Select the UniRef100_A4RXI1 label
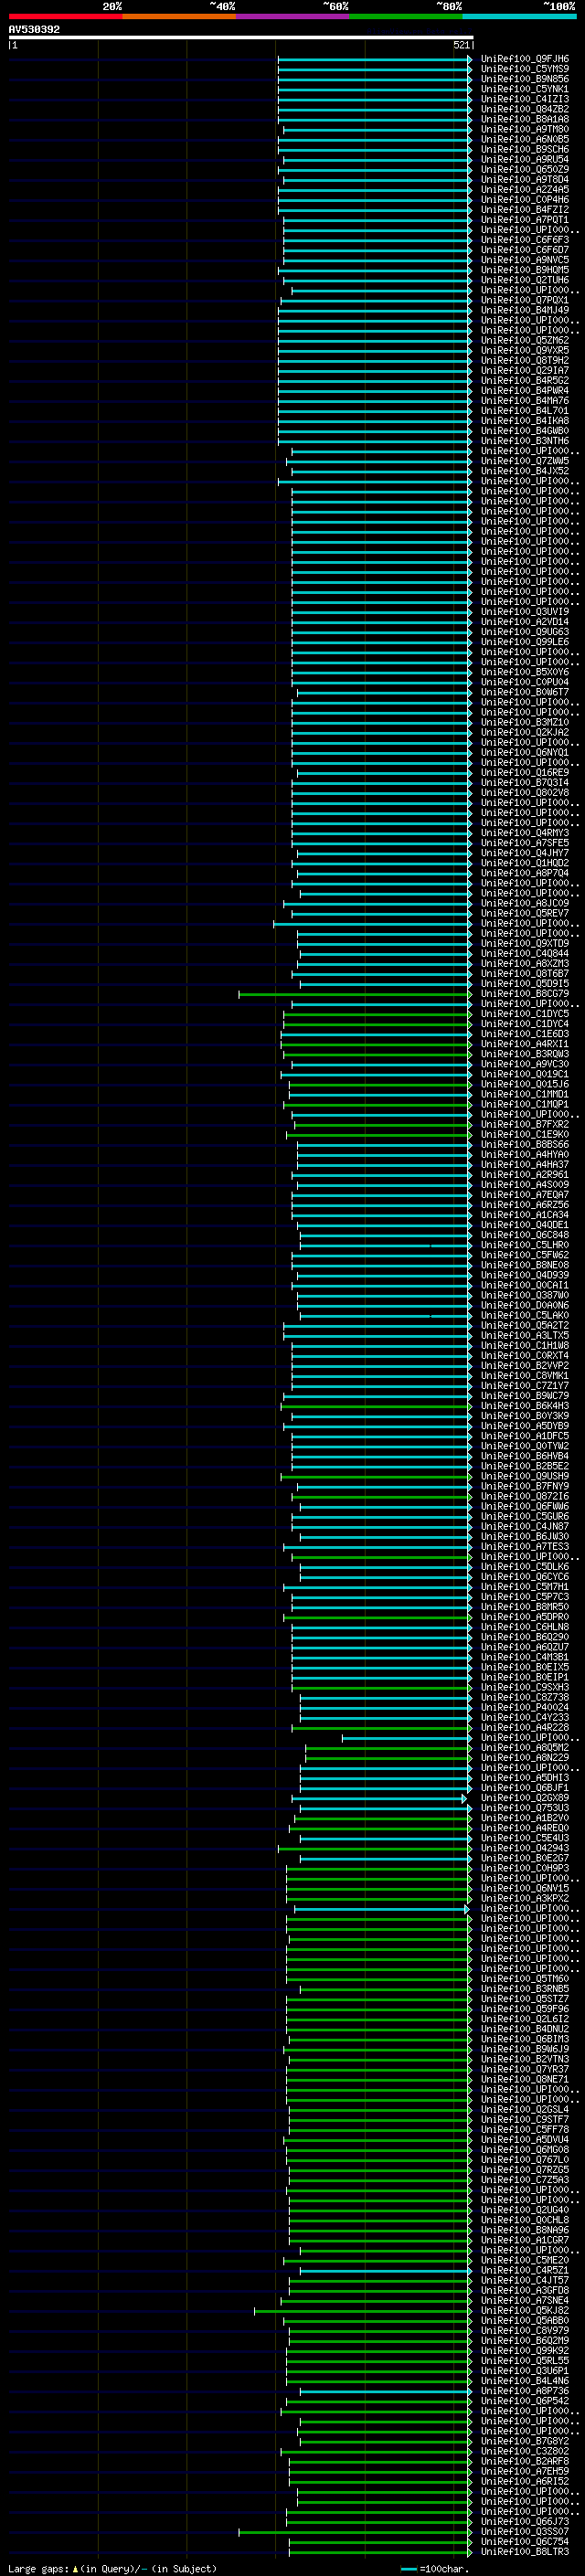This screenshot has width=585, height=2576. click(524, 1044)
